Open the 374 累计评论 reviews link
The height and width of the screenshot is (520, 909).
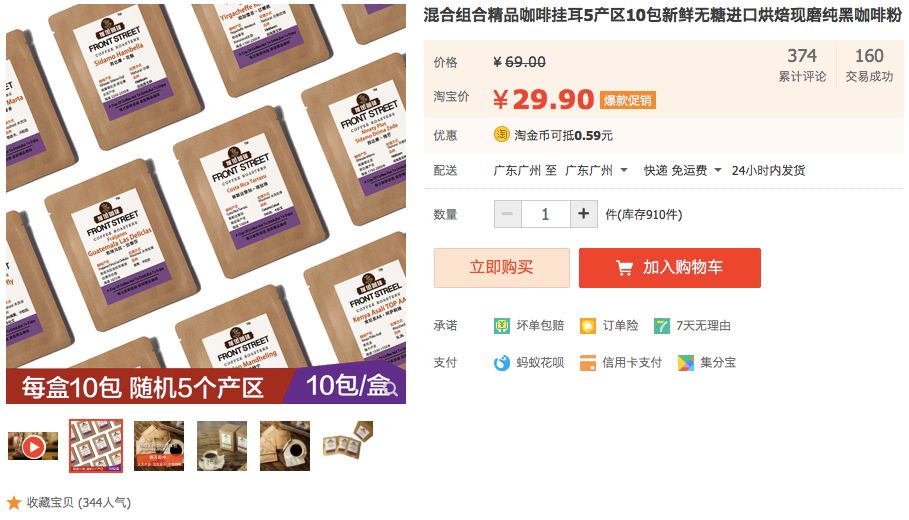click(x=802, y=65)
